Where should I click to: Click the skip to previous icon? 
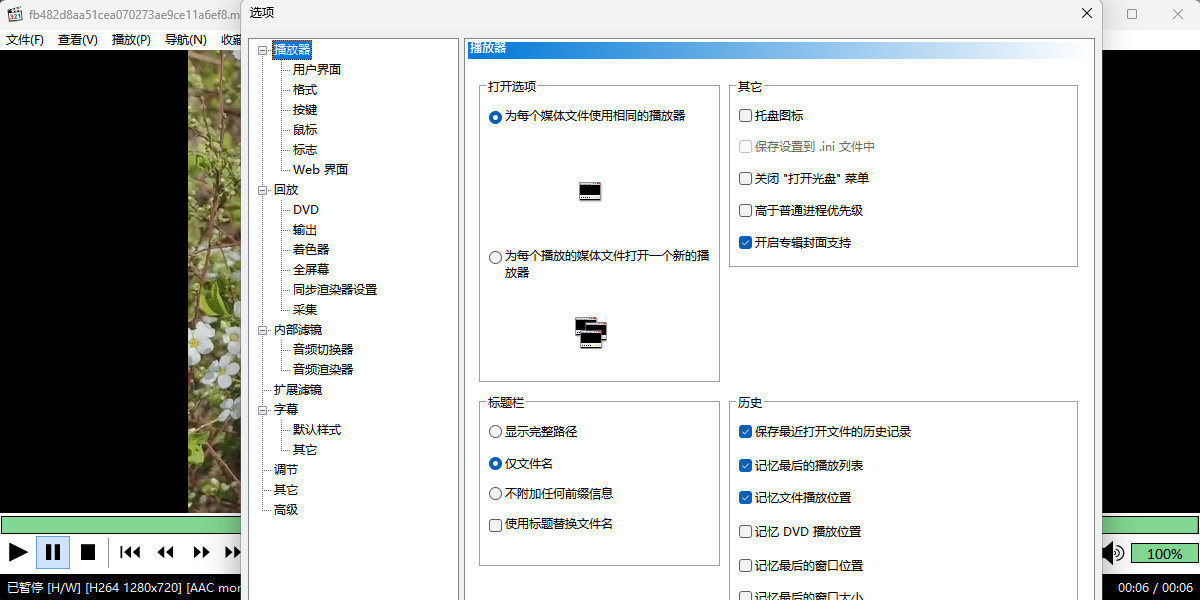tap(130, 552)
